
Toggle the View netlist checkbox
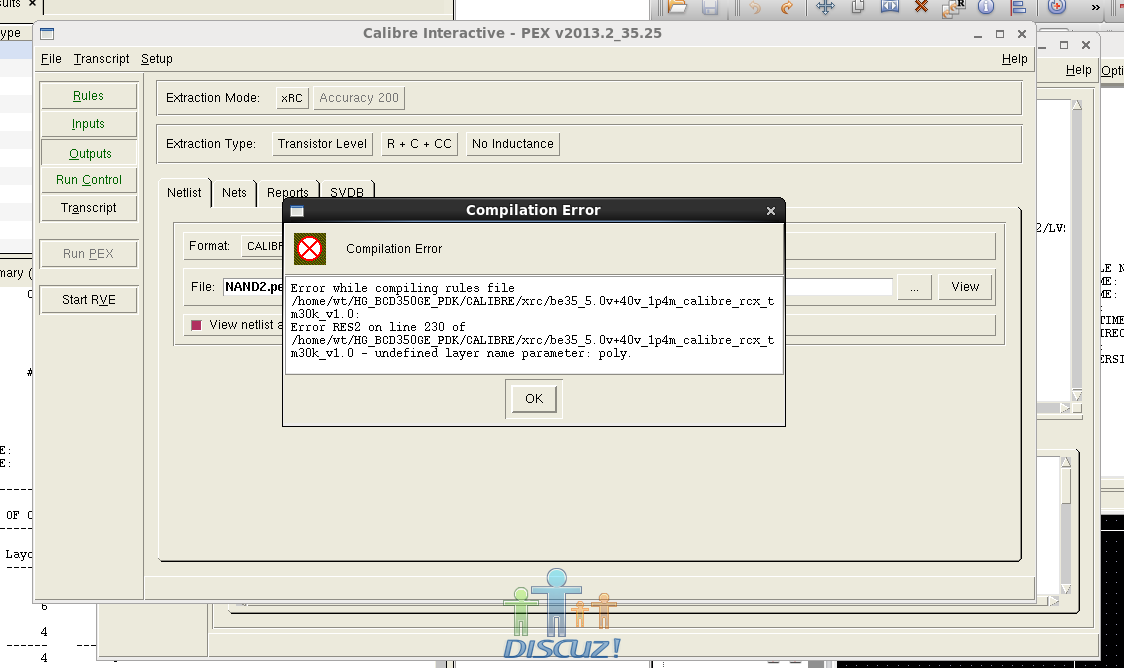196,325
